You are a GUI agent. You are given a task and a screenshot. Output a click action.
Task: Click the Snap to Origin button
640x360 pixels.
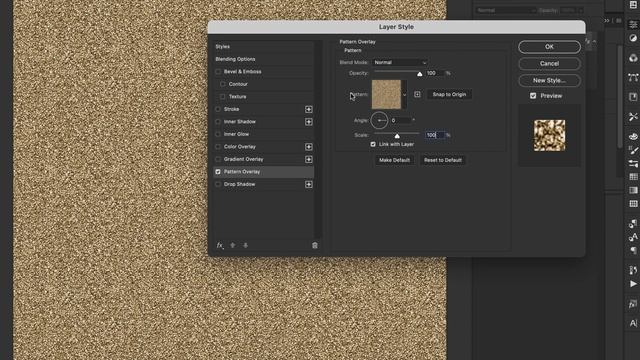(x=449, y=94)
